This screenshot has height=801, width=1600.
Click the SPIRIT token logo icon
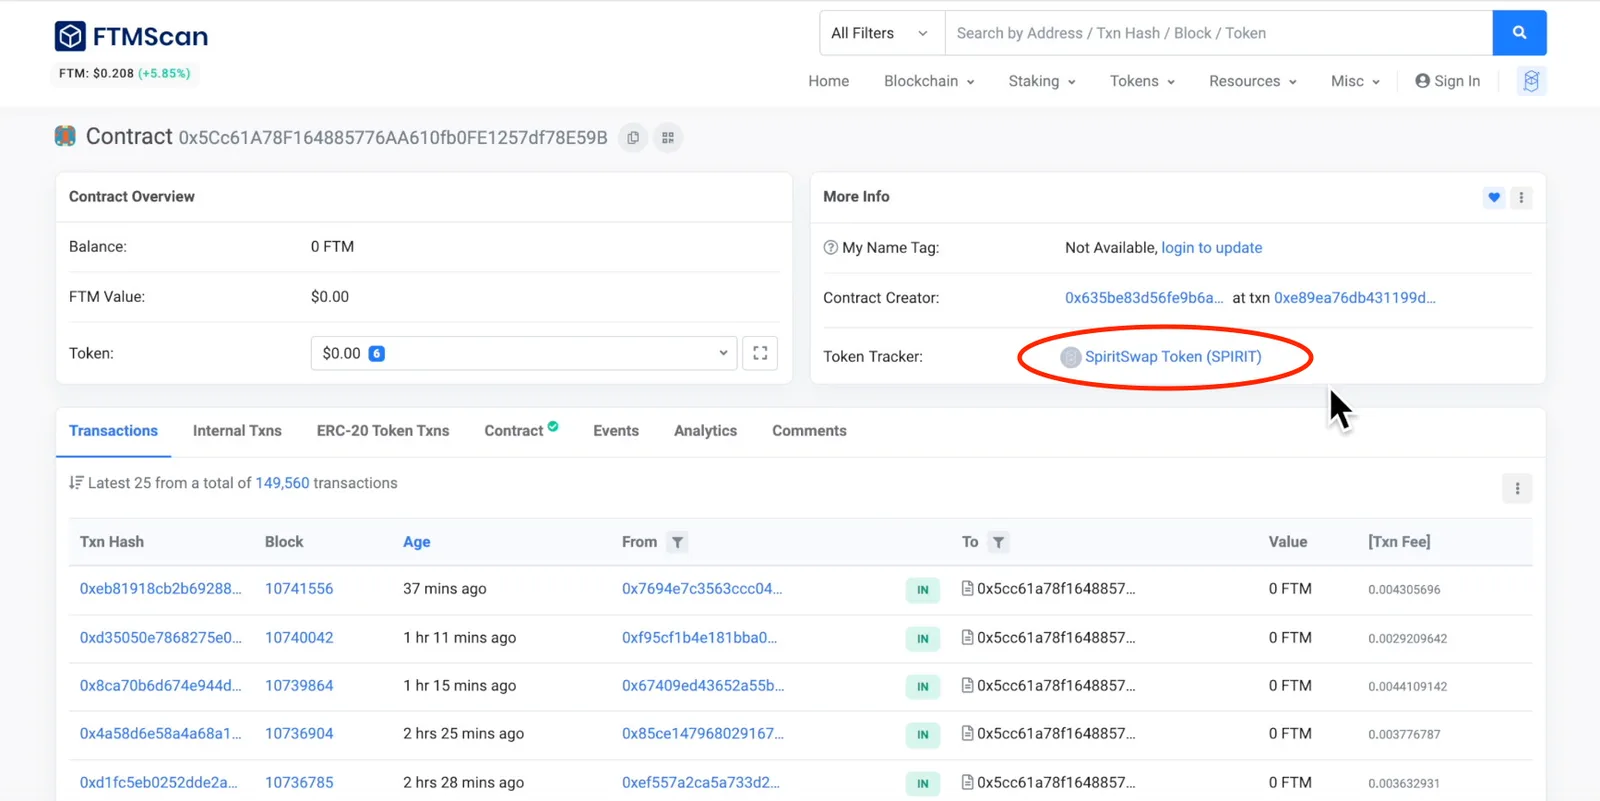[1070, 357]
